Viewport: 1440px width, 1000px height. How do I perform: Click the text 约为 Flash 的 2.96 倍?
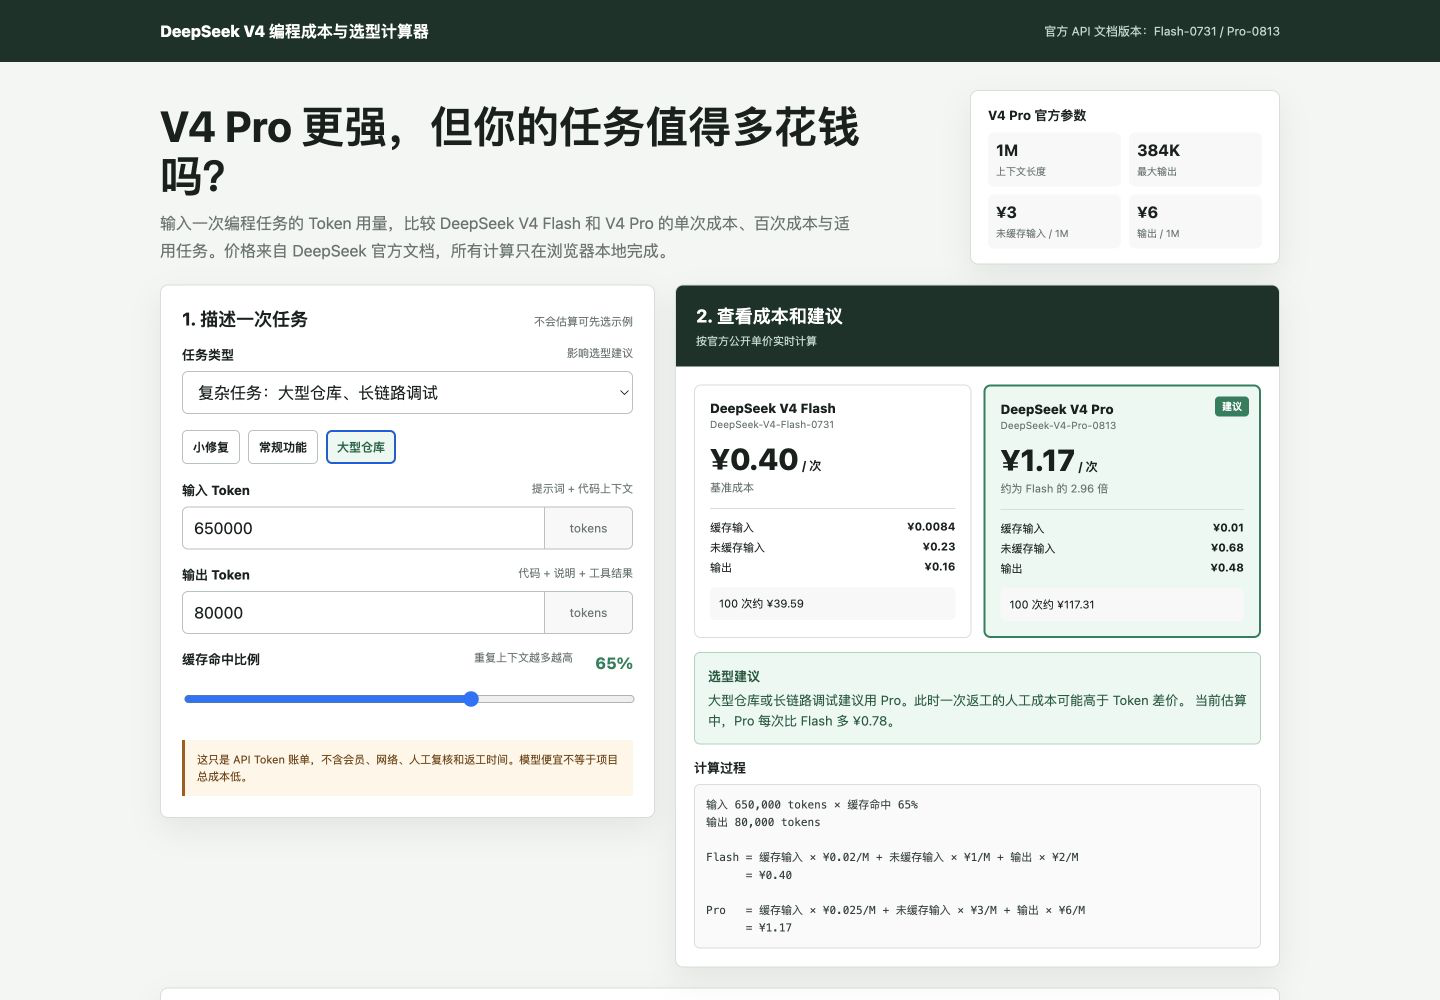pos(1054,489)
